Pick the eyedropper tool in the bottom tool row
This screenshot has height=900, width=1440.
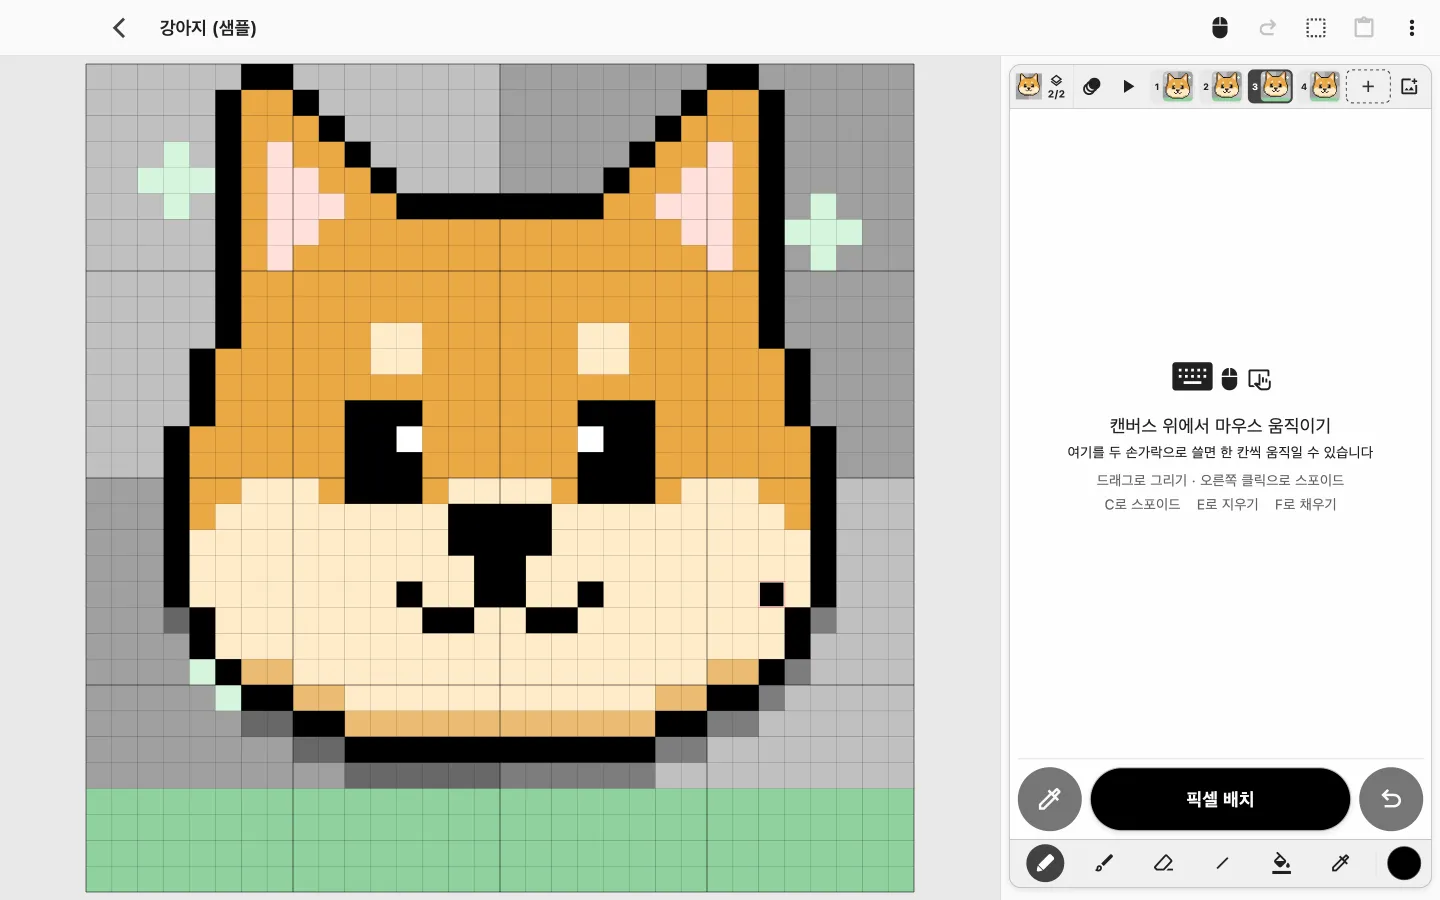[1340, 863]
